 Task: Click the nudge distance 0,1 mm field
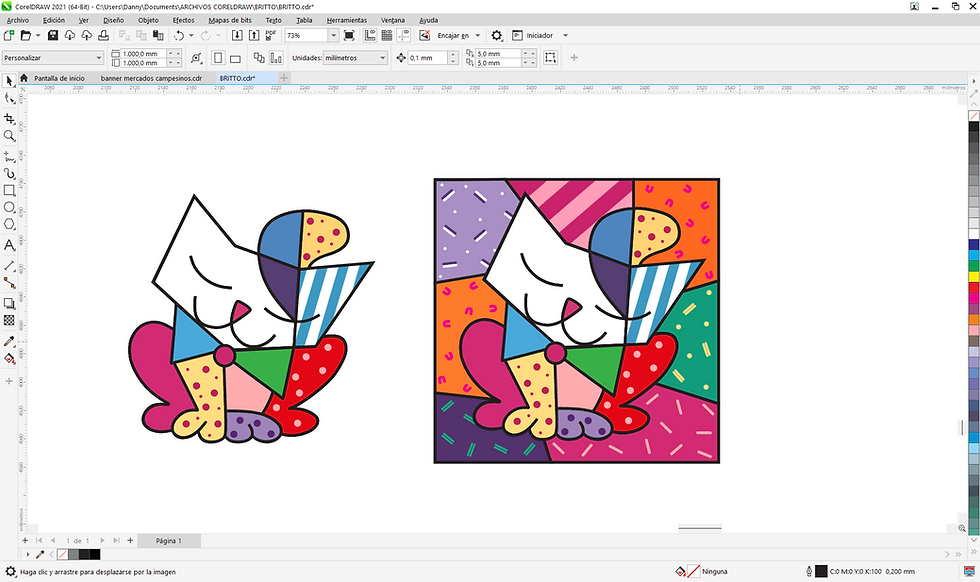(428, 58)
